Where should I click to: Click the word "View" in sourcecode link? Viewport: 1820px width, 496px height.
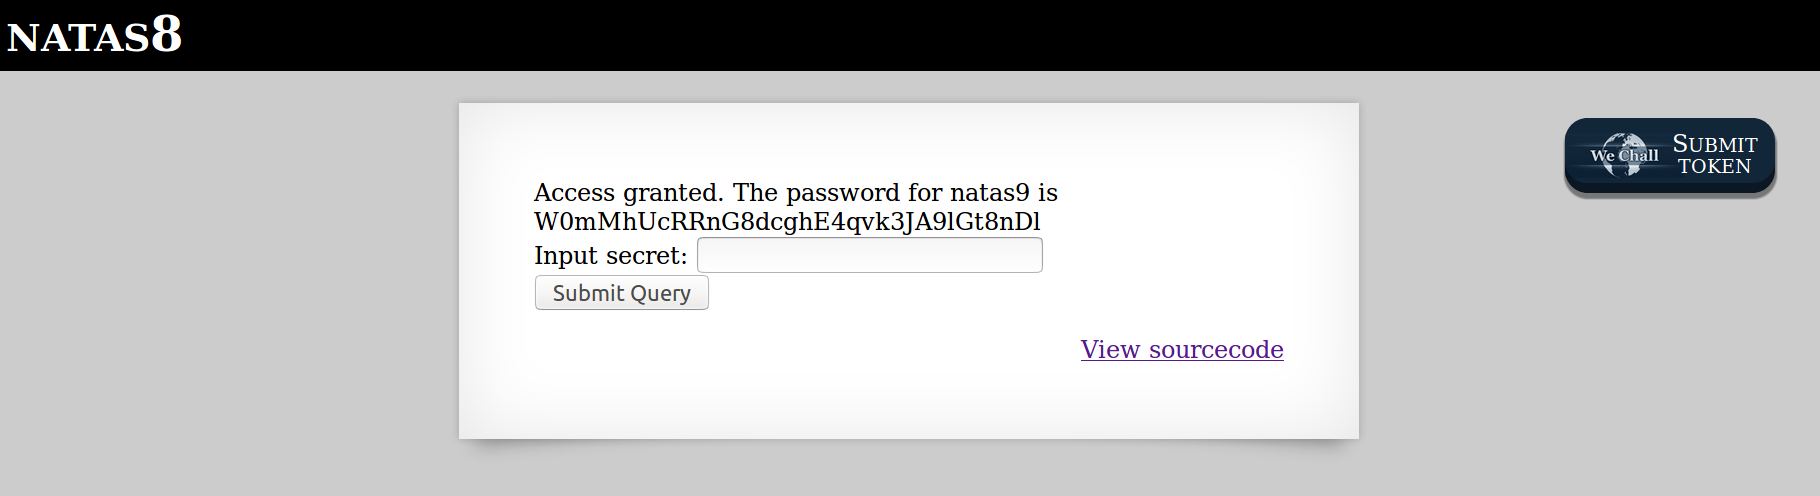(x=1110, y=349)
